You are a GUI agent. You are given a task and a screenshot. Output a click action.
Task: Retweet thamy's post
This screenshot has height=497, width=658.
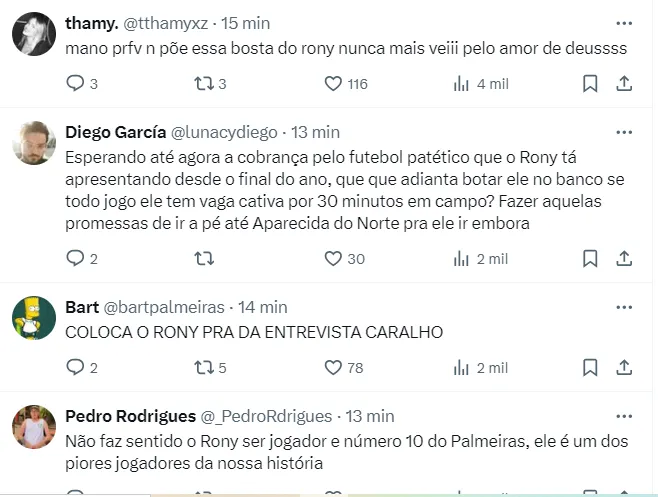[x=203, y=84]
